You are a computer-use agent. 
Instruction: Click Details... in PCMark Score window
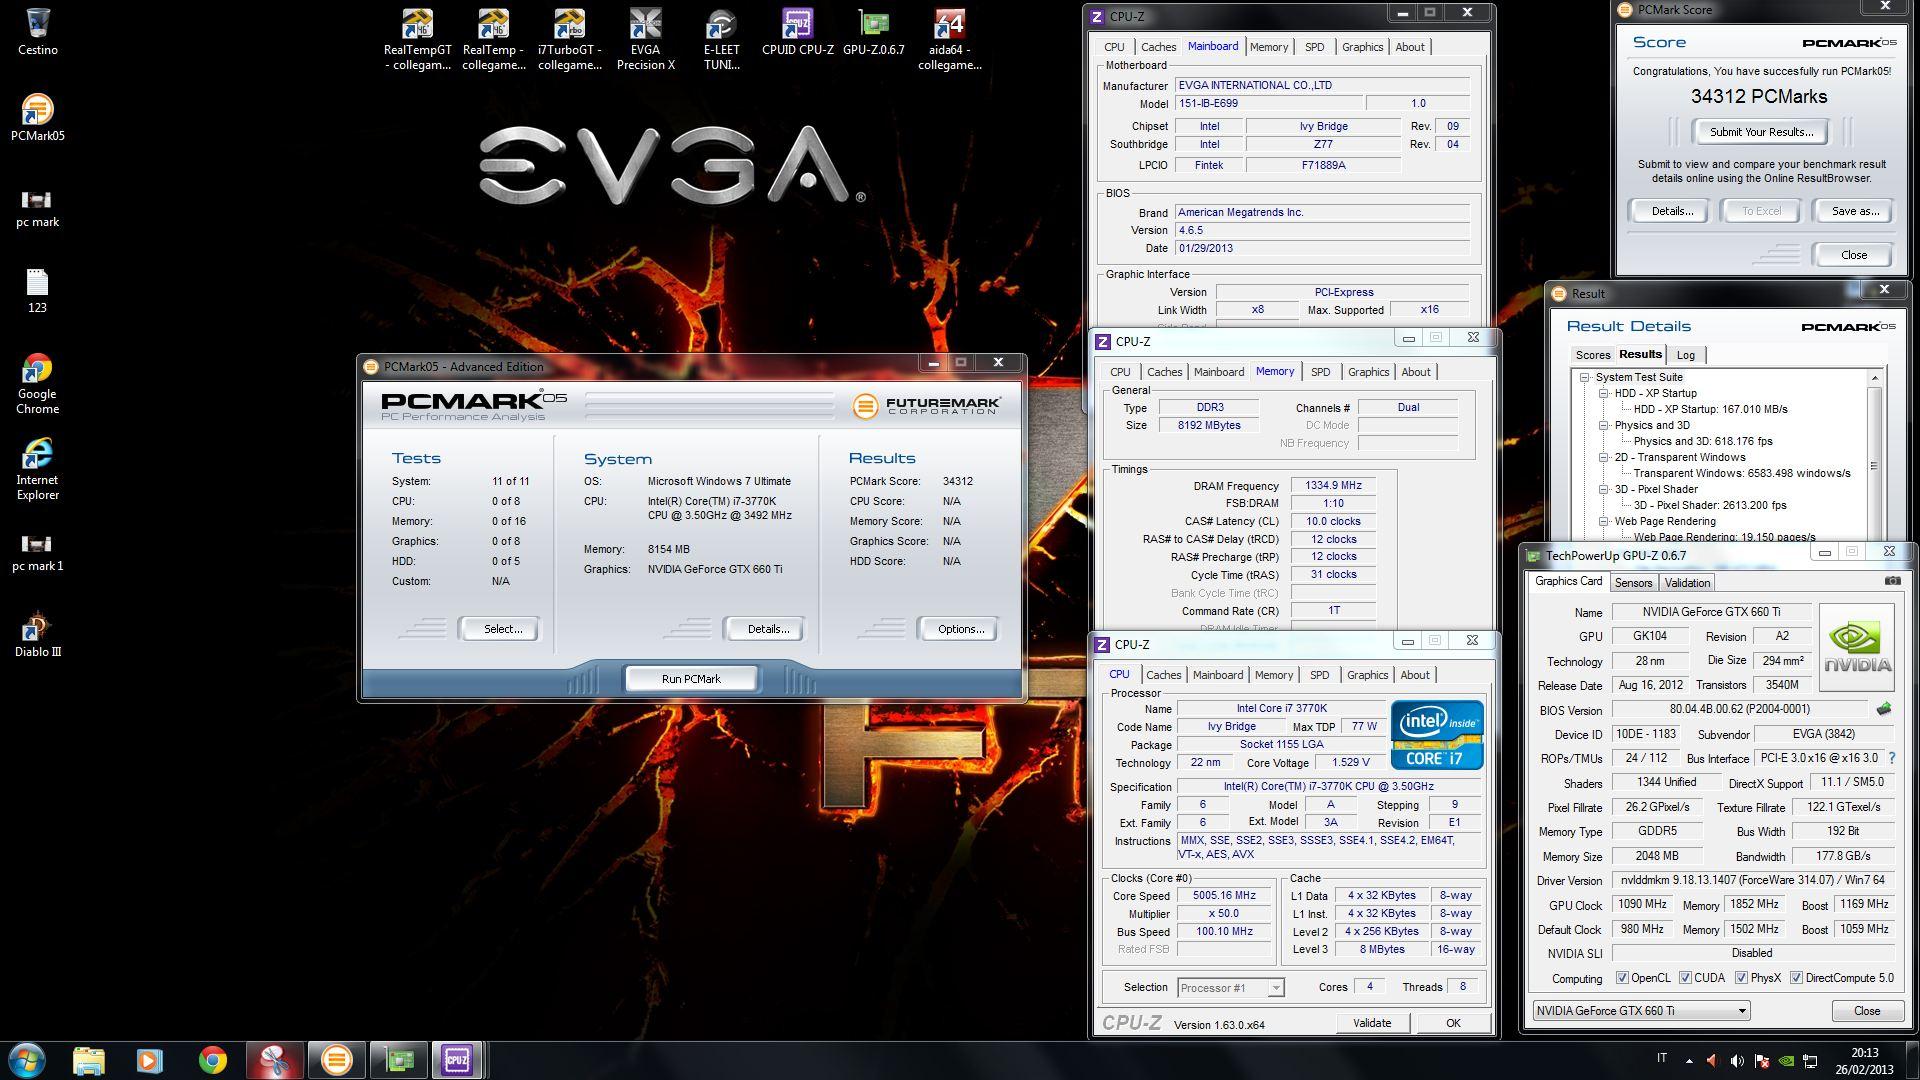1671,211
